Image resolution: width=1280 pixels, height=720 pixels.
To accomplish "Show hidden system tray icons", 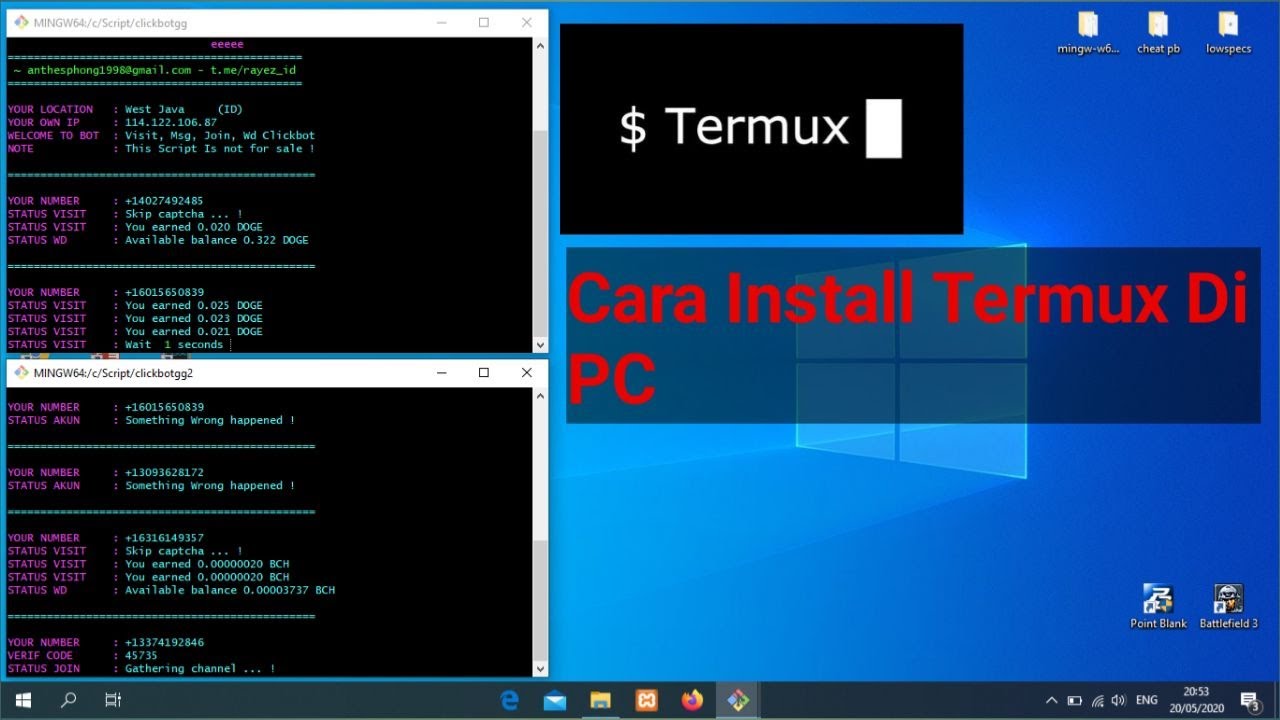I will click(x=1051, y=701).
